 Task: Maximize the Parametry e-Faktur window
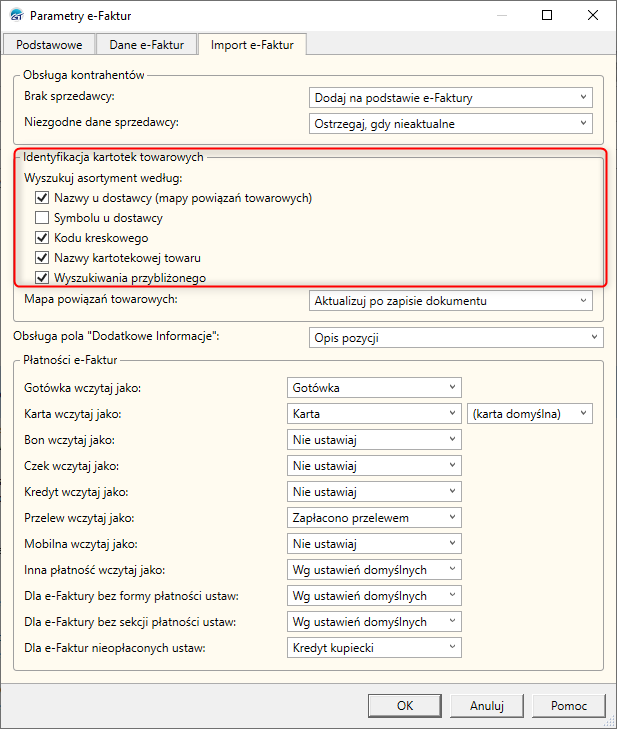pyautogui.click(x=546, y=16)
